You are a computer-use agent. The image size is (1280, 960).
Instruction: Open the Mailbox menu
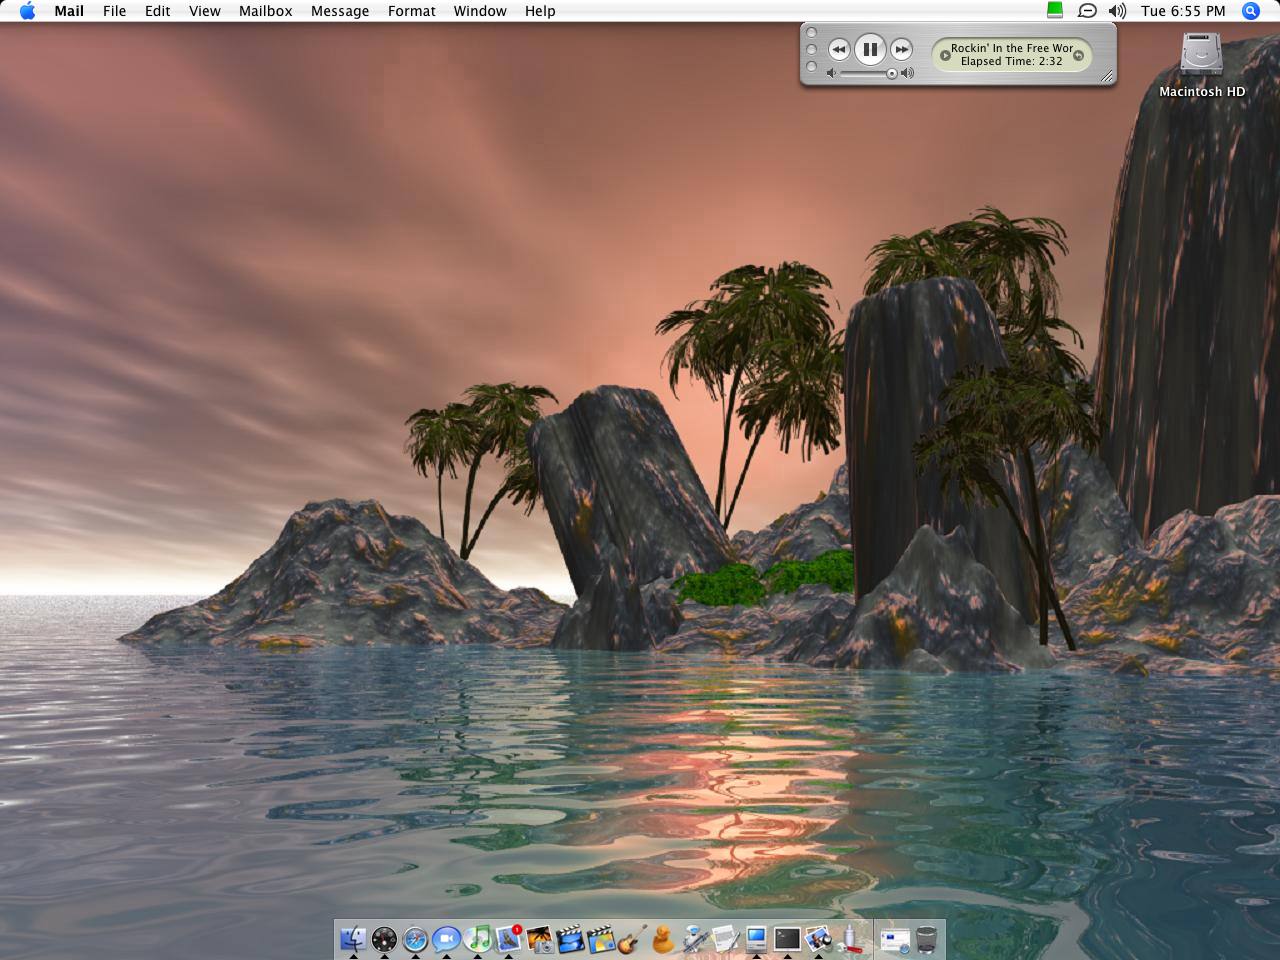click(265, 11)
